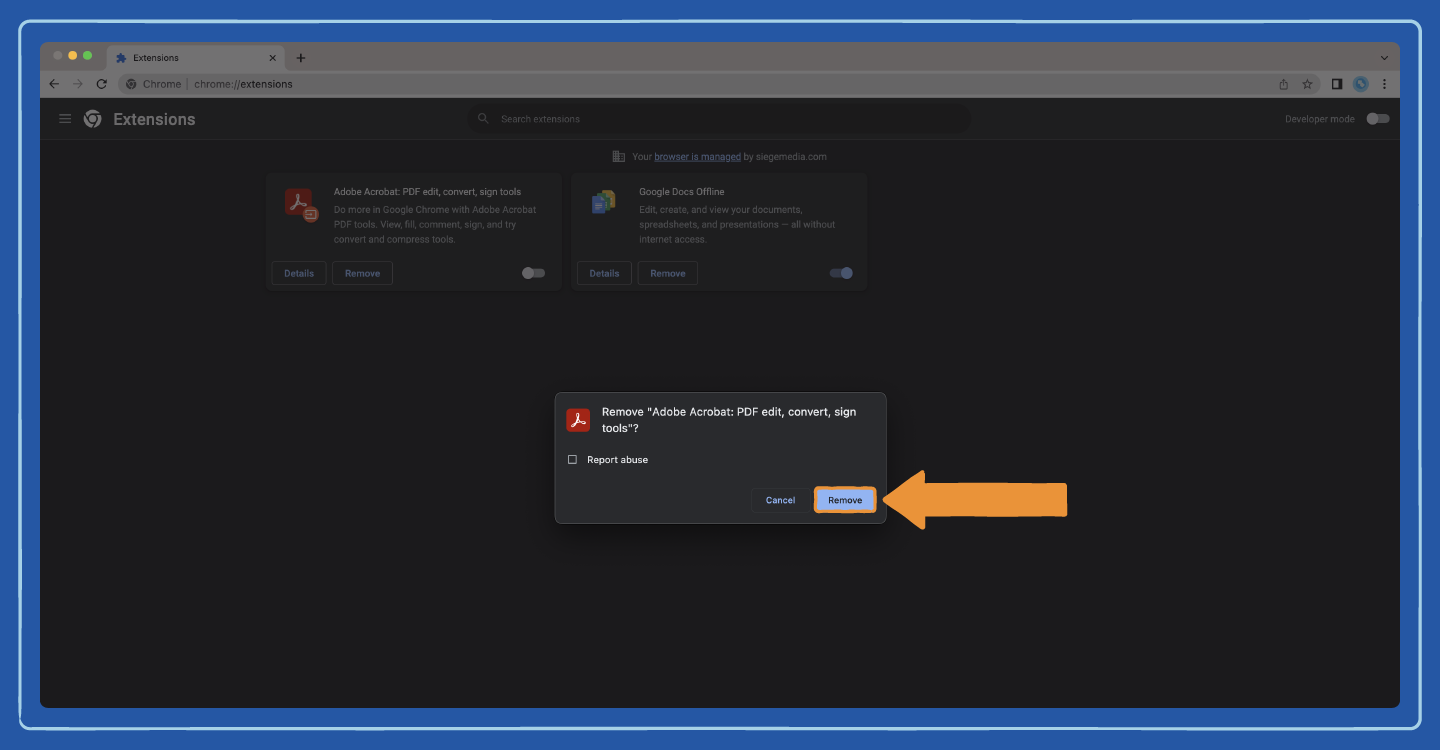Click the Adobe PDF icon in the removal dialog
This screenshot has width=1440, height=750.
click(578, 419)
